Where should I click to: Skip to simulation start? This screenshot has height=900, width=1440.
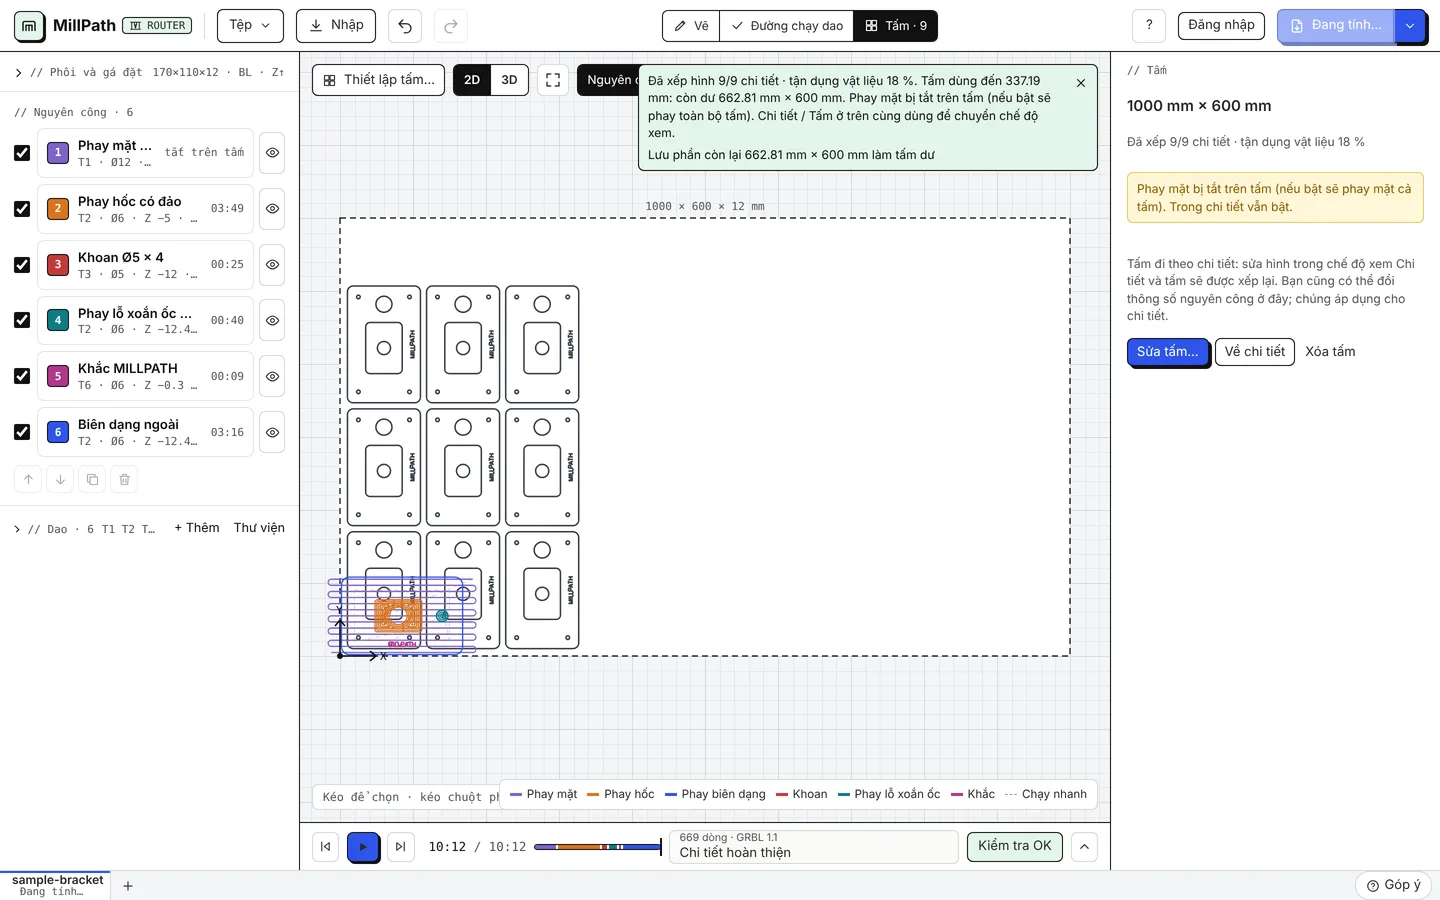(325, 847)
